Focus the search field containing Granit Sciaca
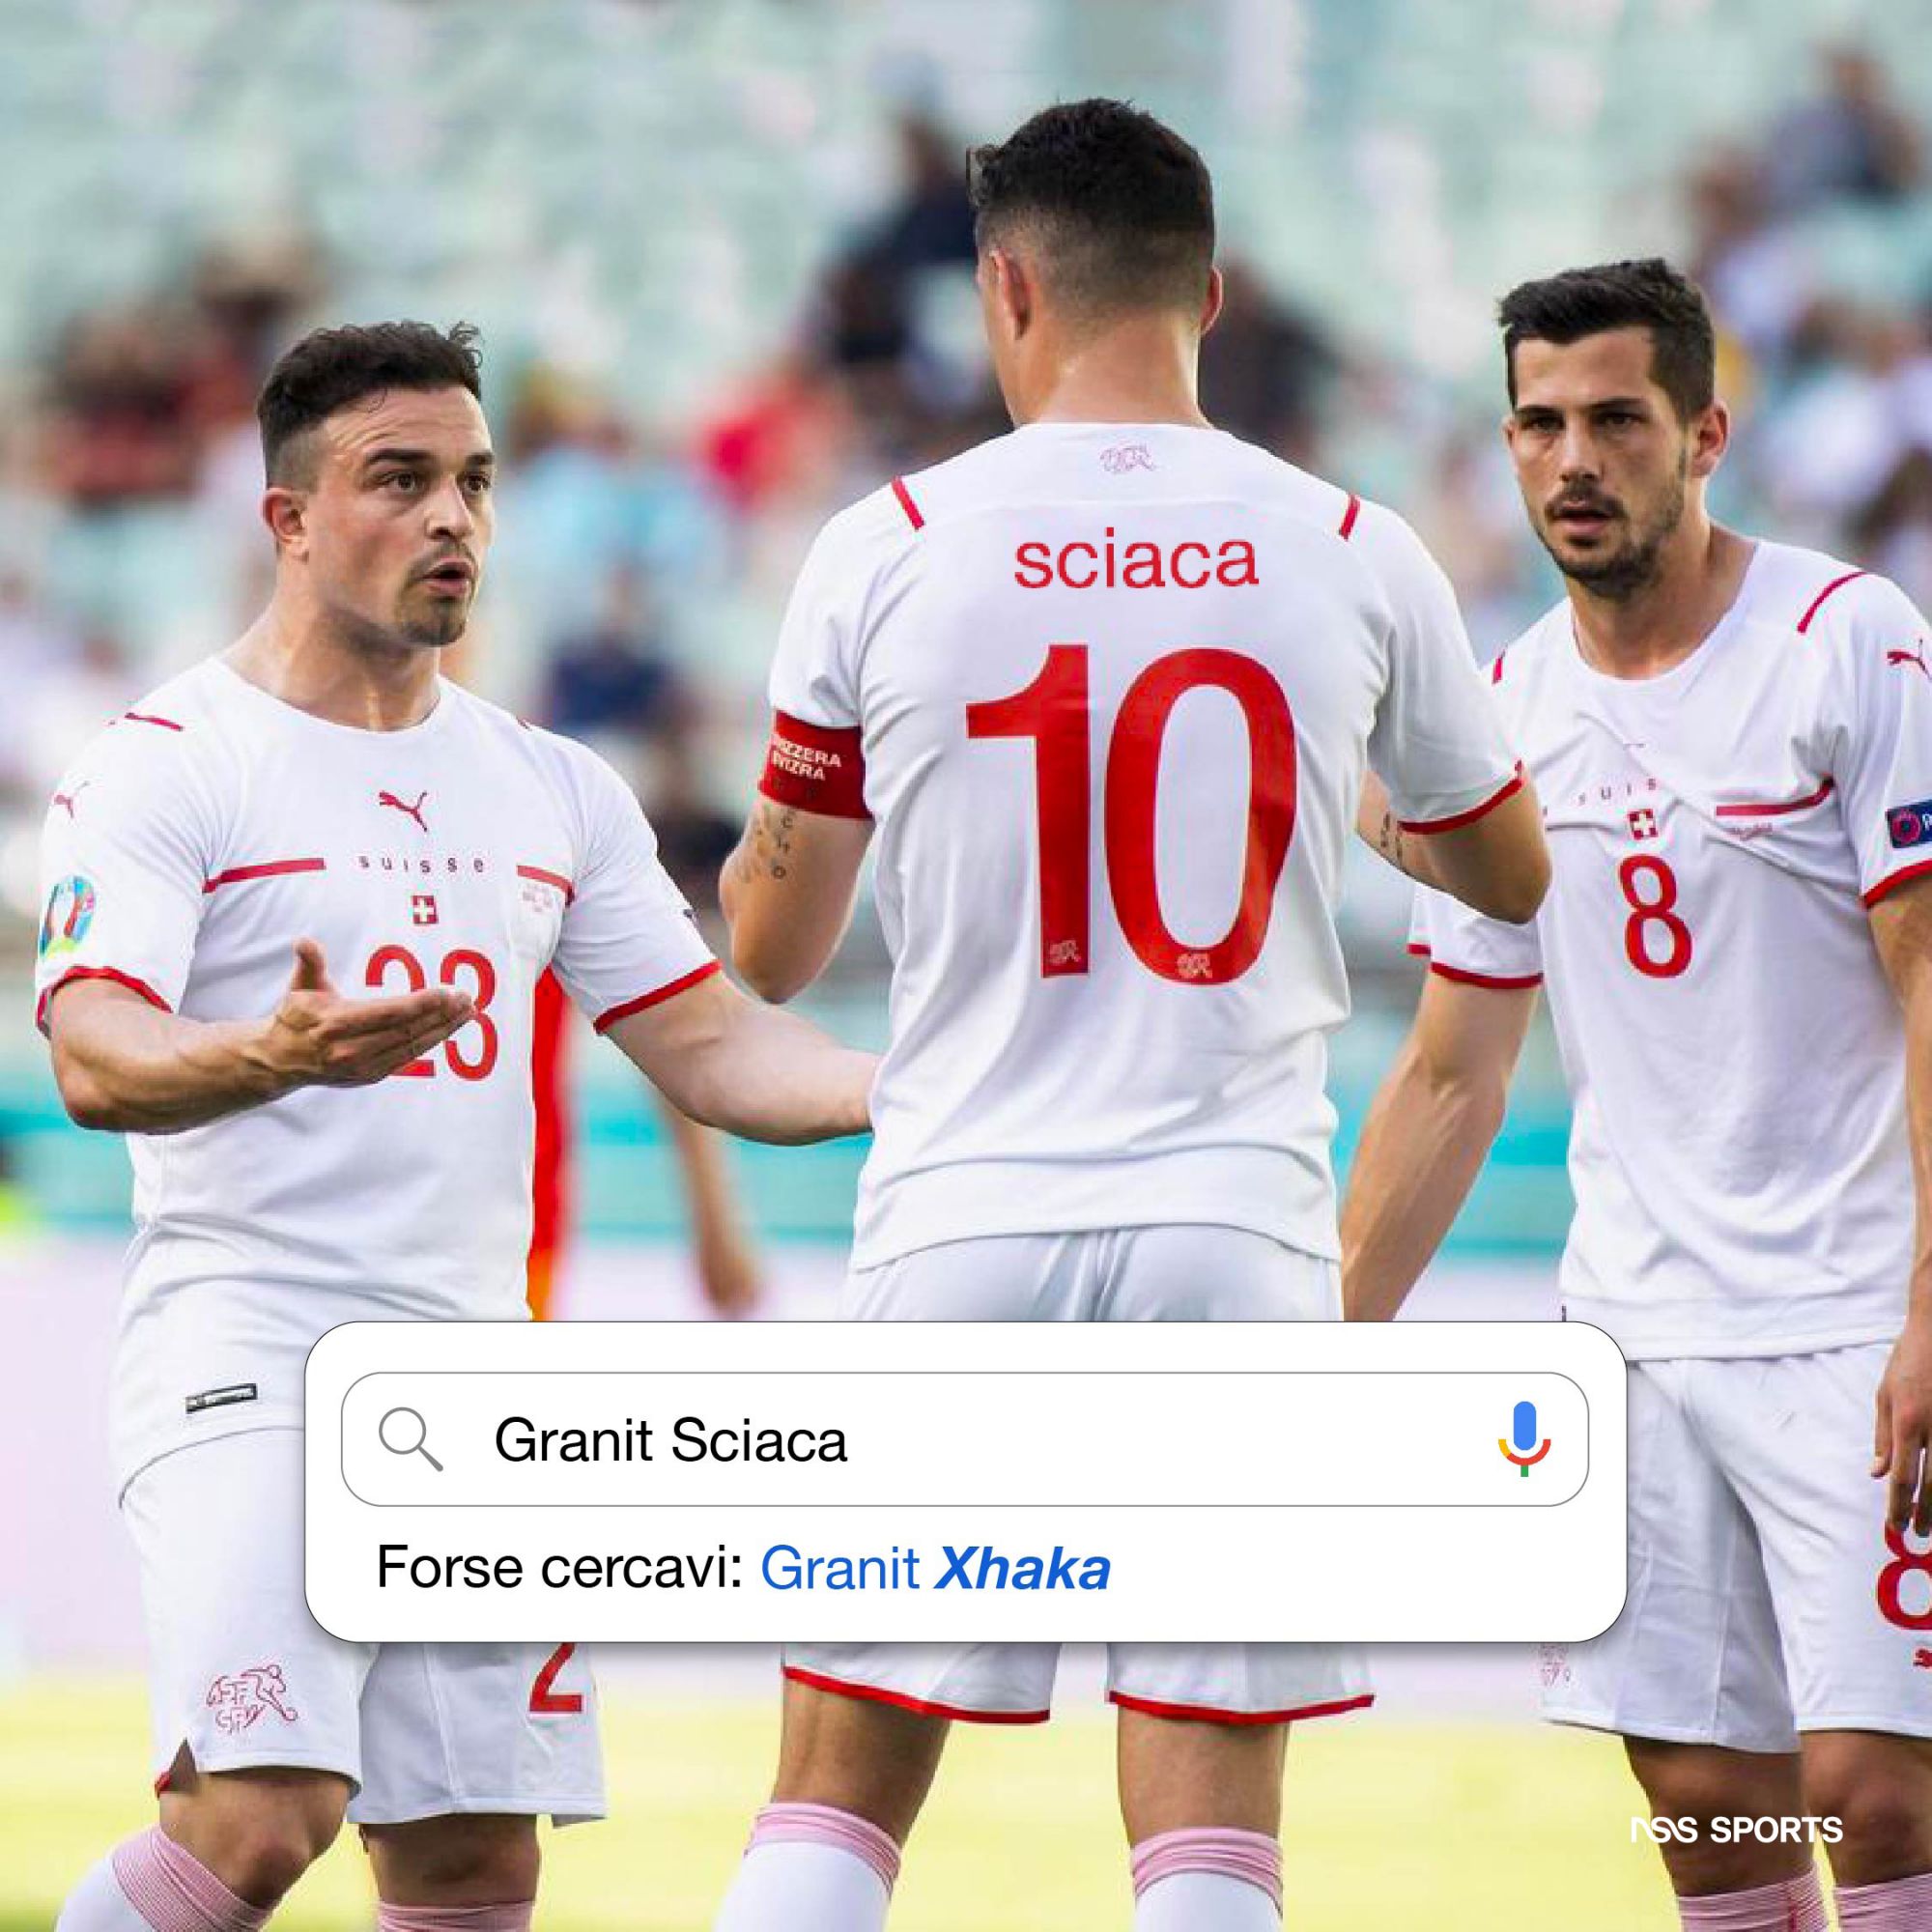1932x1932 pixels. [964, 1439]
